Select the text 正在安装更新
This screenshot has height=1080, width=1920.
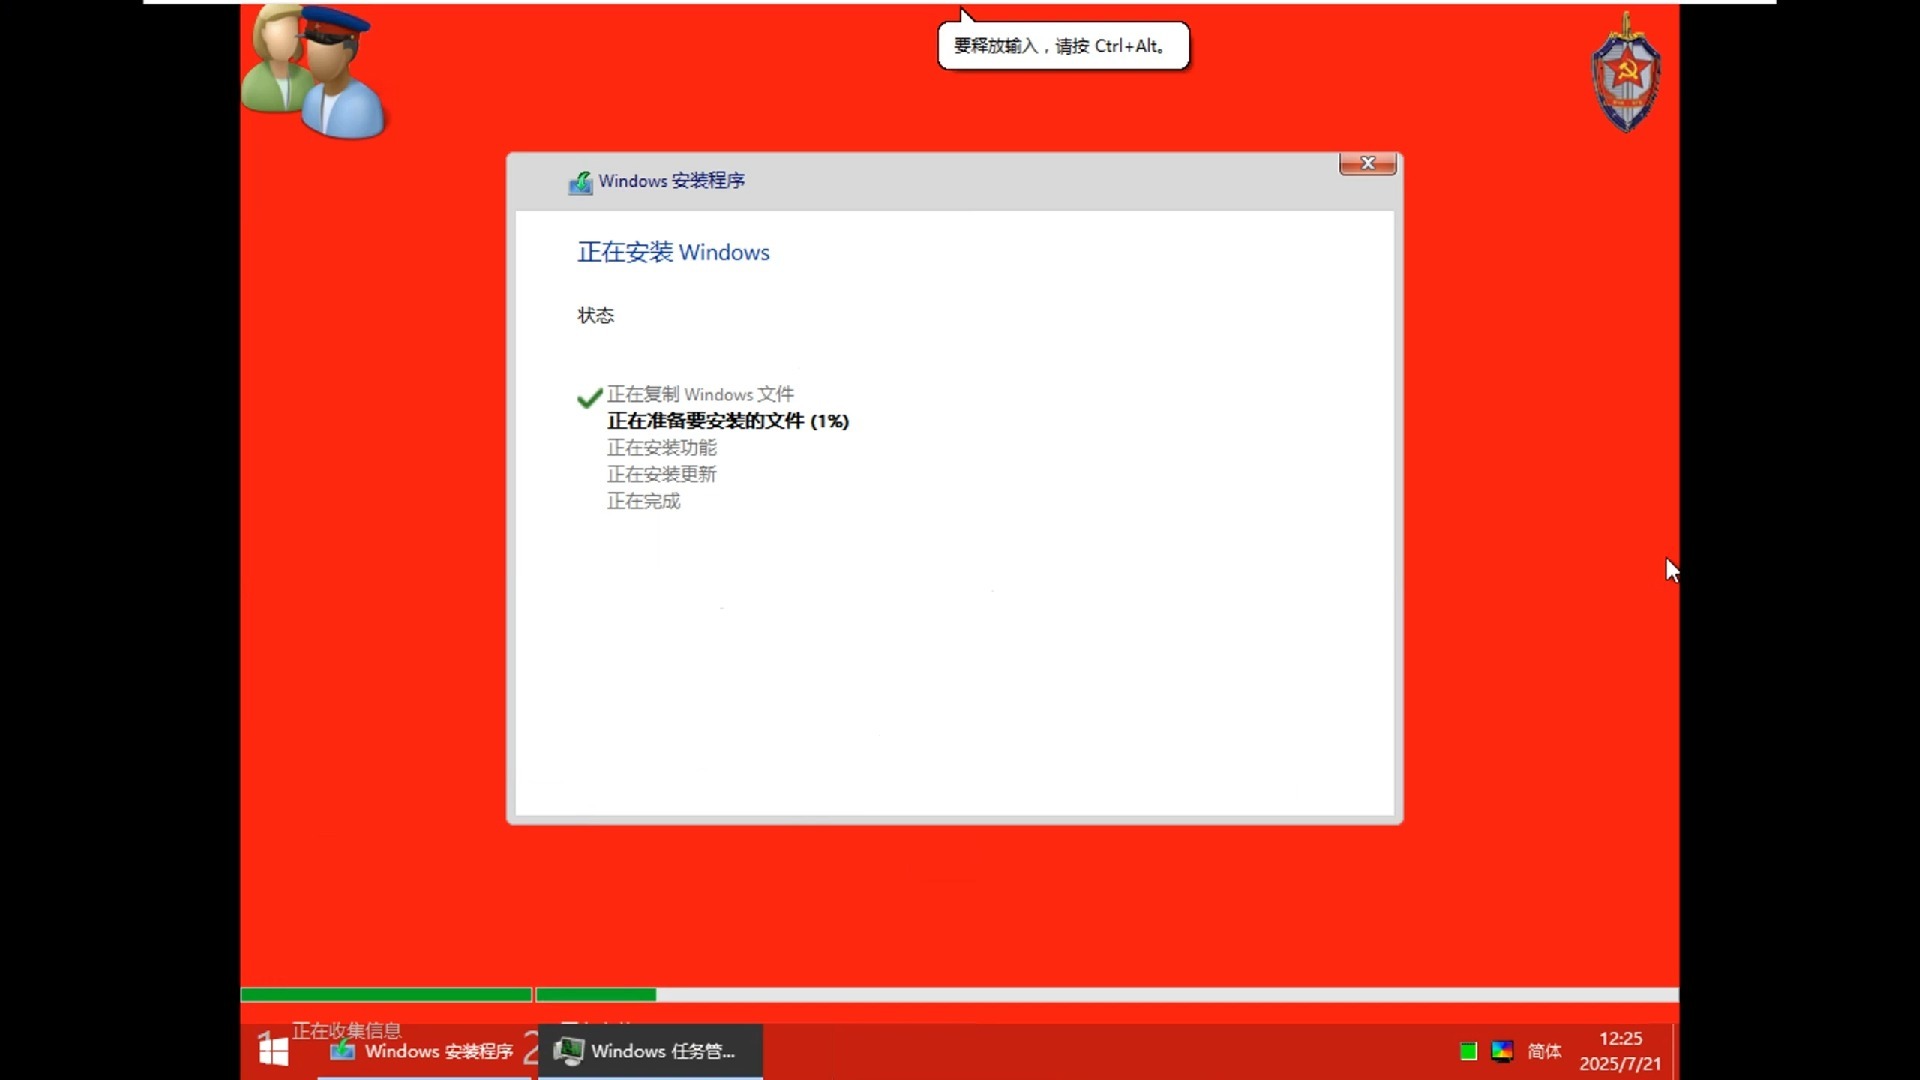pyautogui.click(x=662, y=474)
